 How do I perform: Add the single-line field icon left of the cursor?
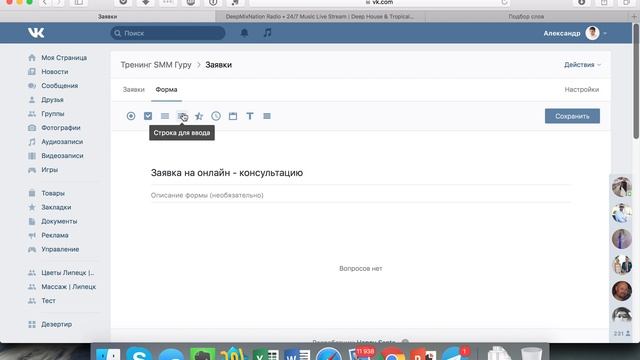tap(165, 116)
